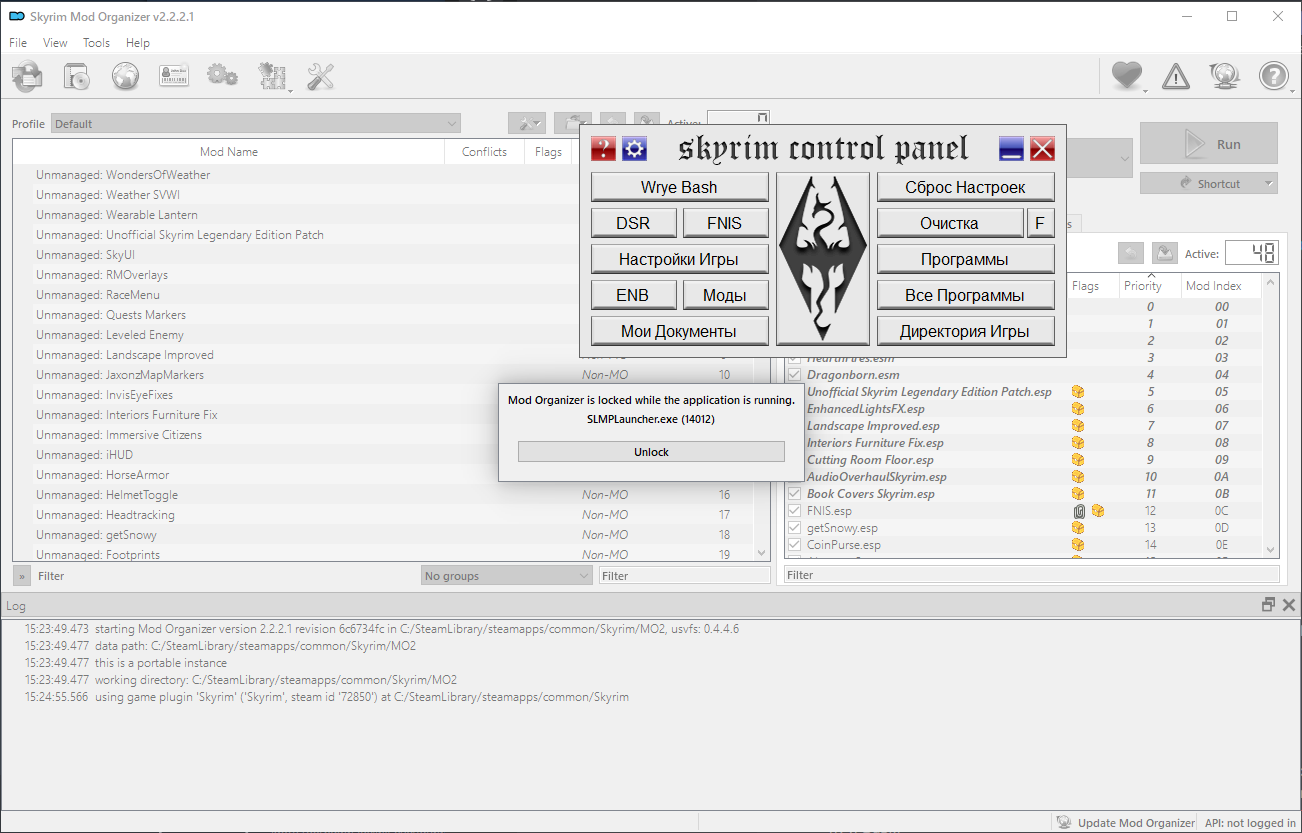Click the create backup icon beside Active 48

1164,254
